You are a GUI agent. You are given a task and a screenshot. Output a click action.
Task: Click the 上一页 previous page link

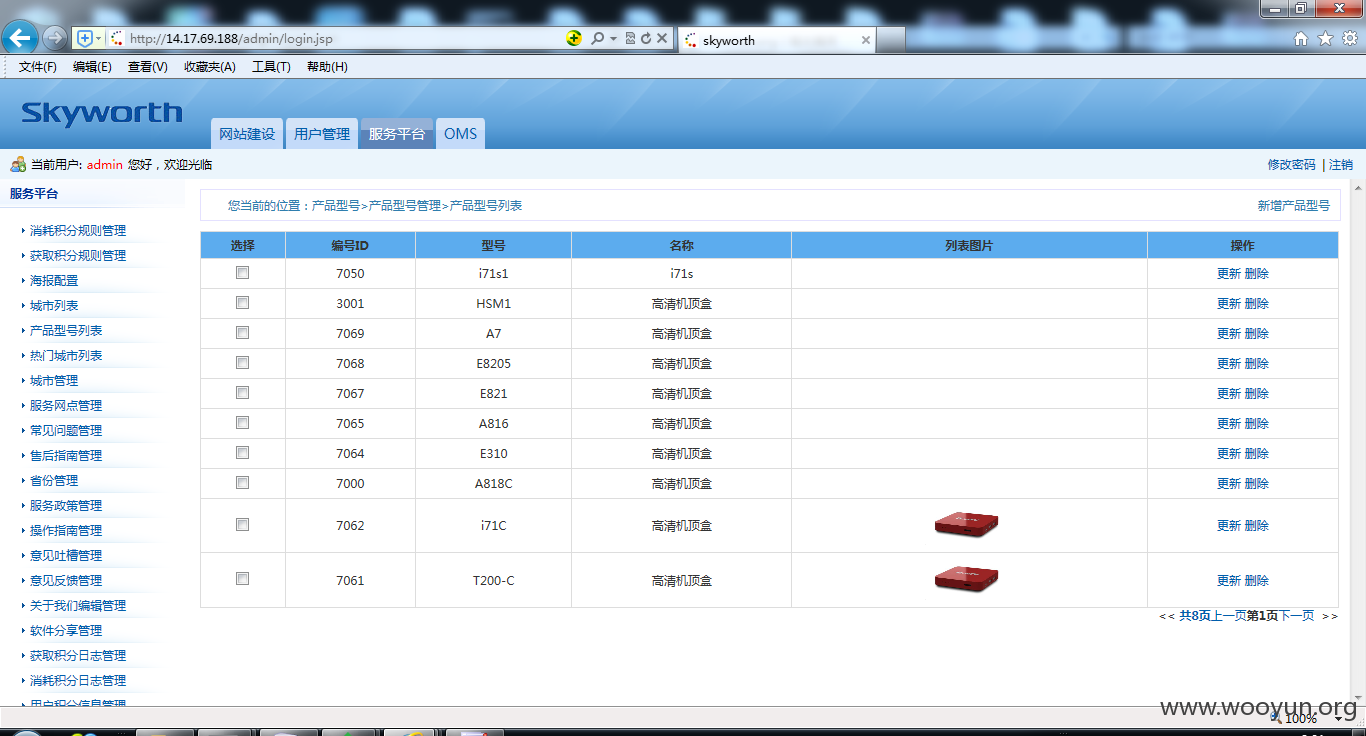[1229, 616]
